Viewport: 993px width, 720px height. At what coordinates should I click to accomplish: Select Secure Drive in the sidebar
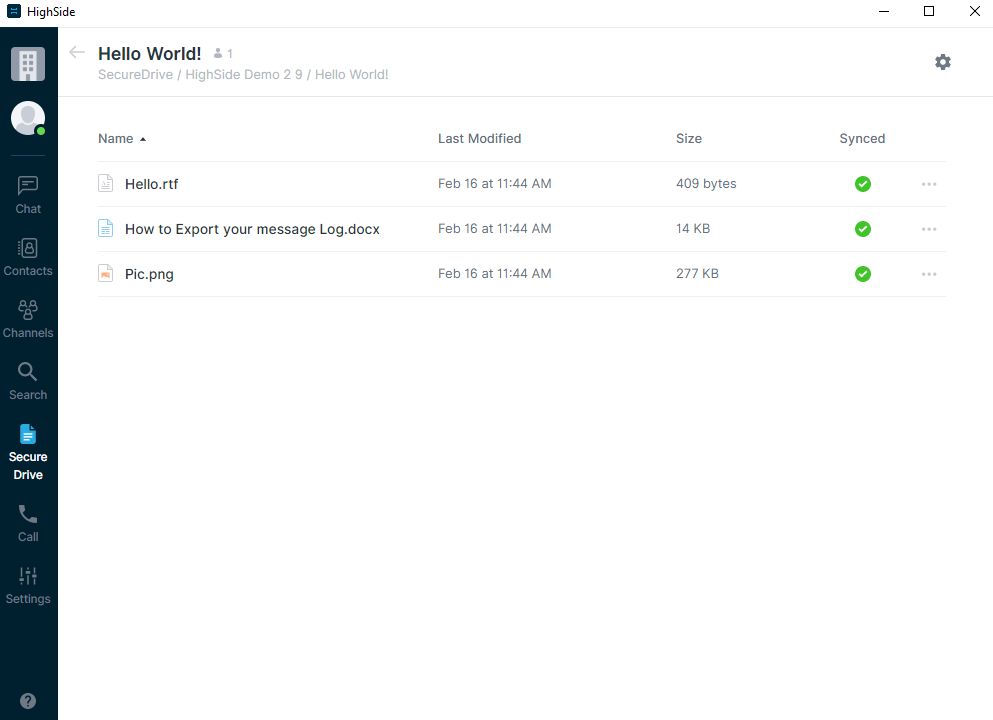click(x=28, y=453)
